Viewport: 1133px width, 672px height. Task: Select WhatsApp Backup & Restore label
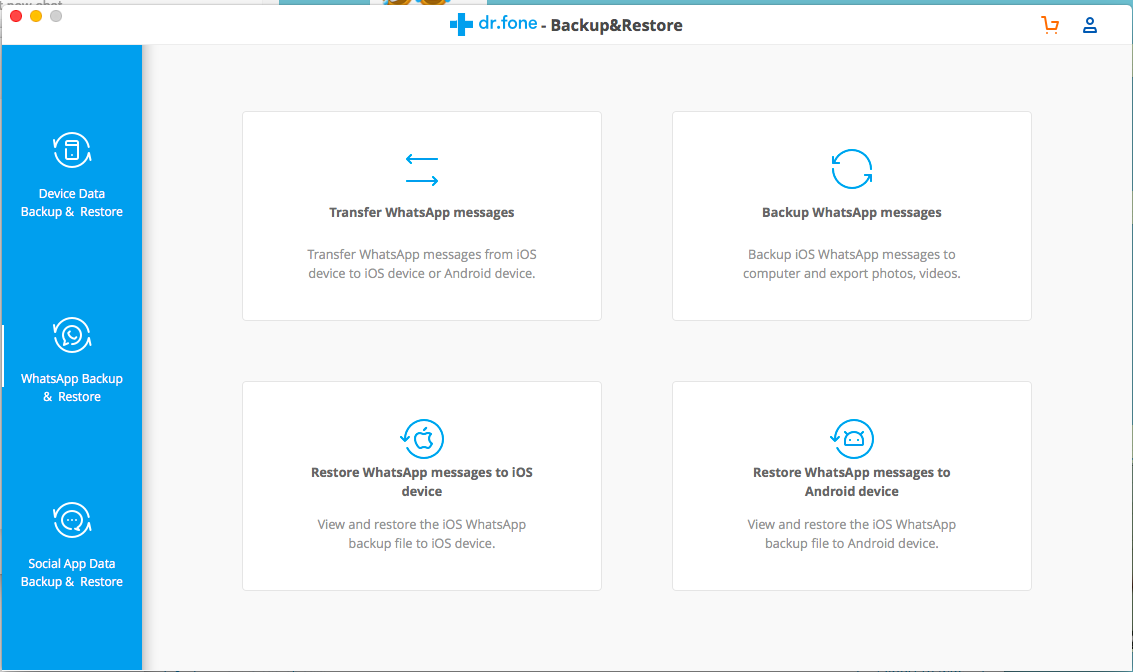tap(72, 388)
